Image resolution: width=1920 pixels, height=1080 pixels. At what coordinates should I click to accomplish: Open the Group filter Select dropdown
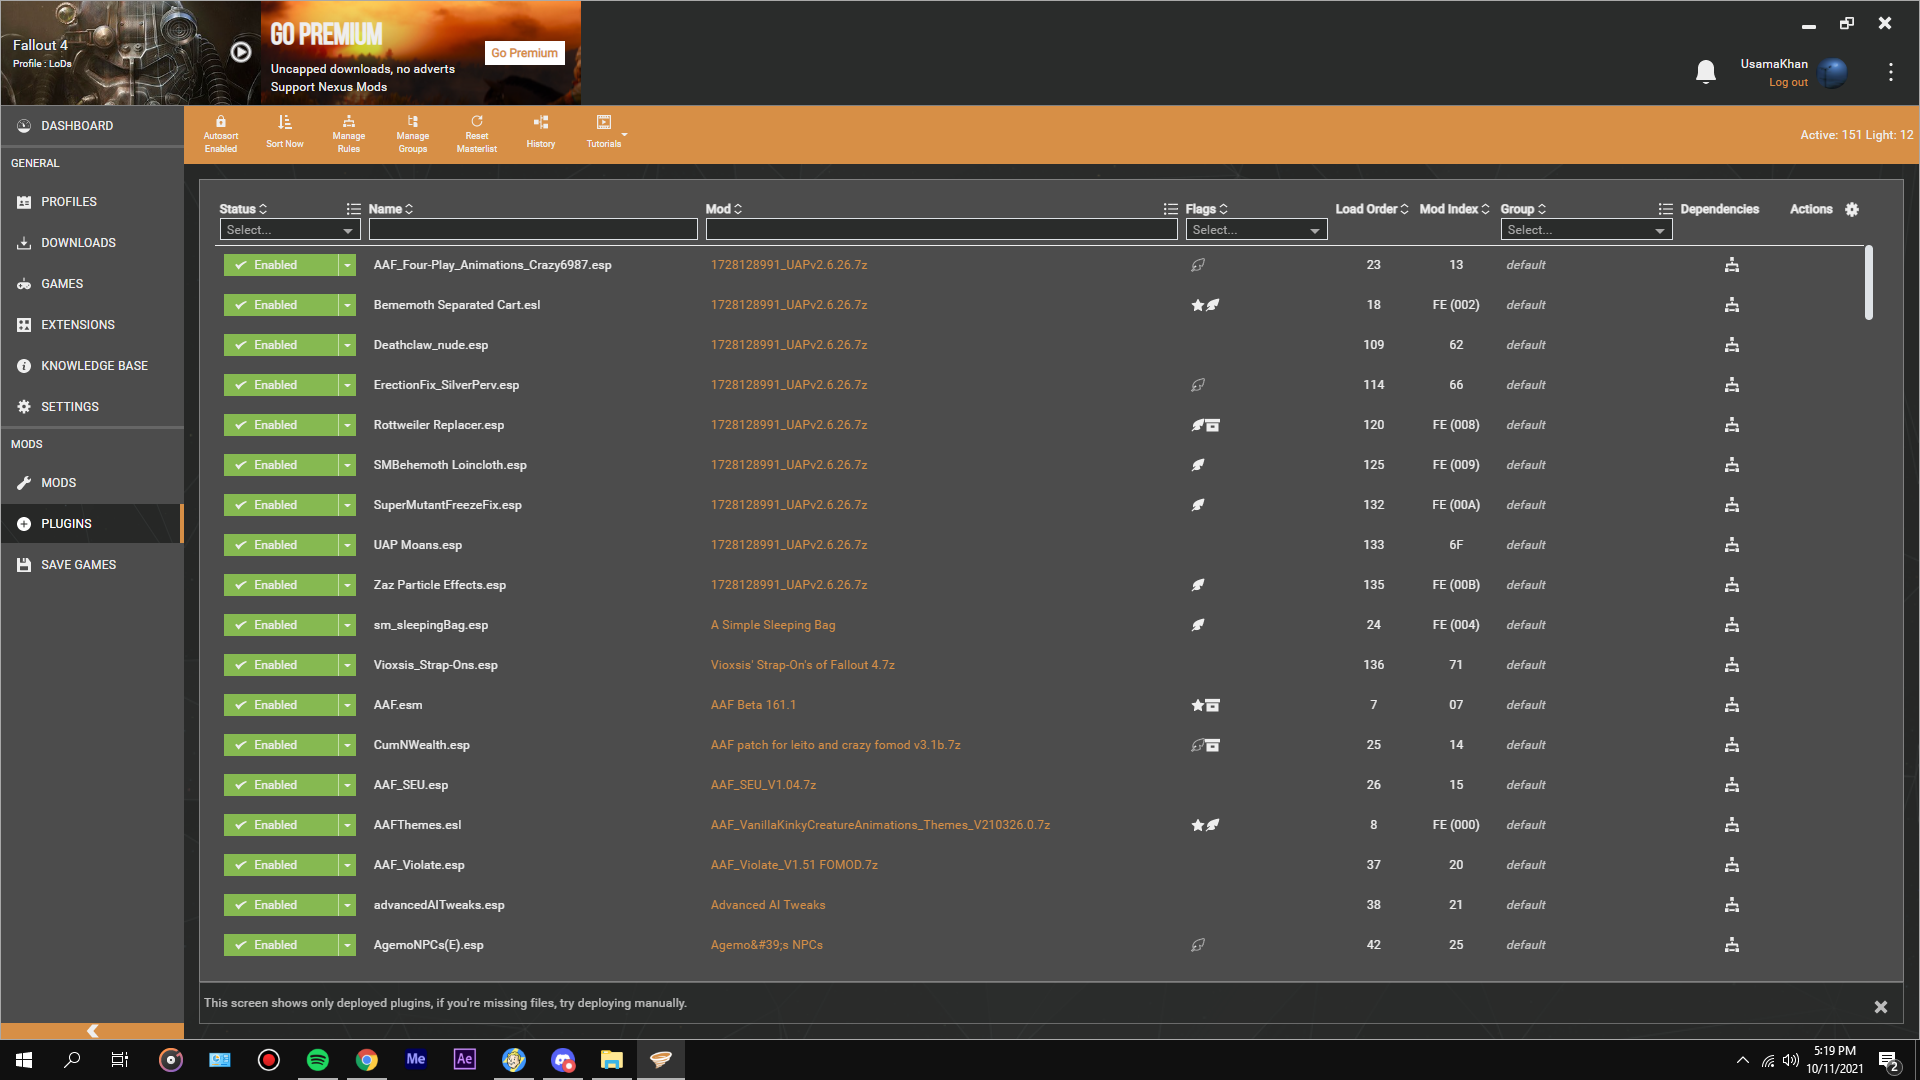tap(1585, 230)
